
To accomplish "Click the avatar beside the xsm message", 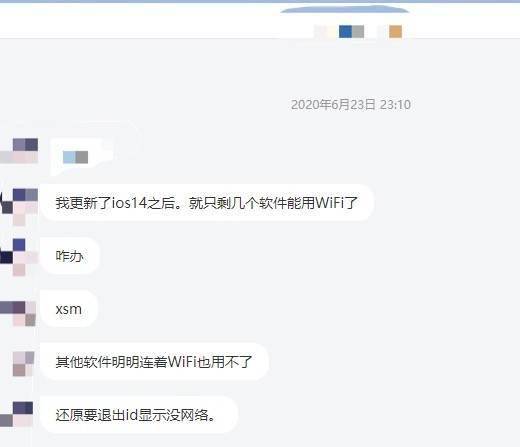I will (x=19, y=313).
